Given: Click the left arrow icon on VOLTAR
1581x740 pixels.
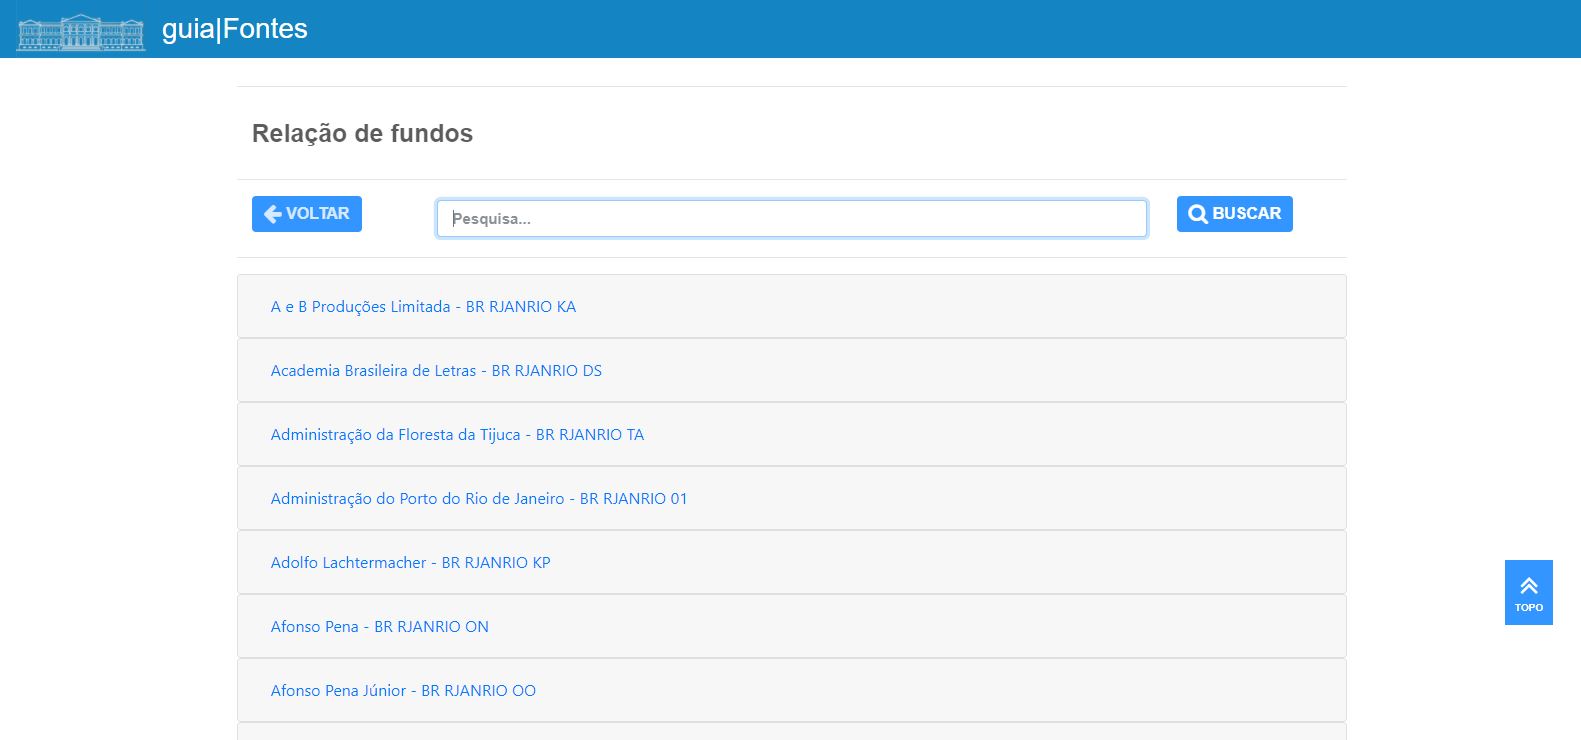Looking at the screenshot, I should [272, 214].
